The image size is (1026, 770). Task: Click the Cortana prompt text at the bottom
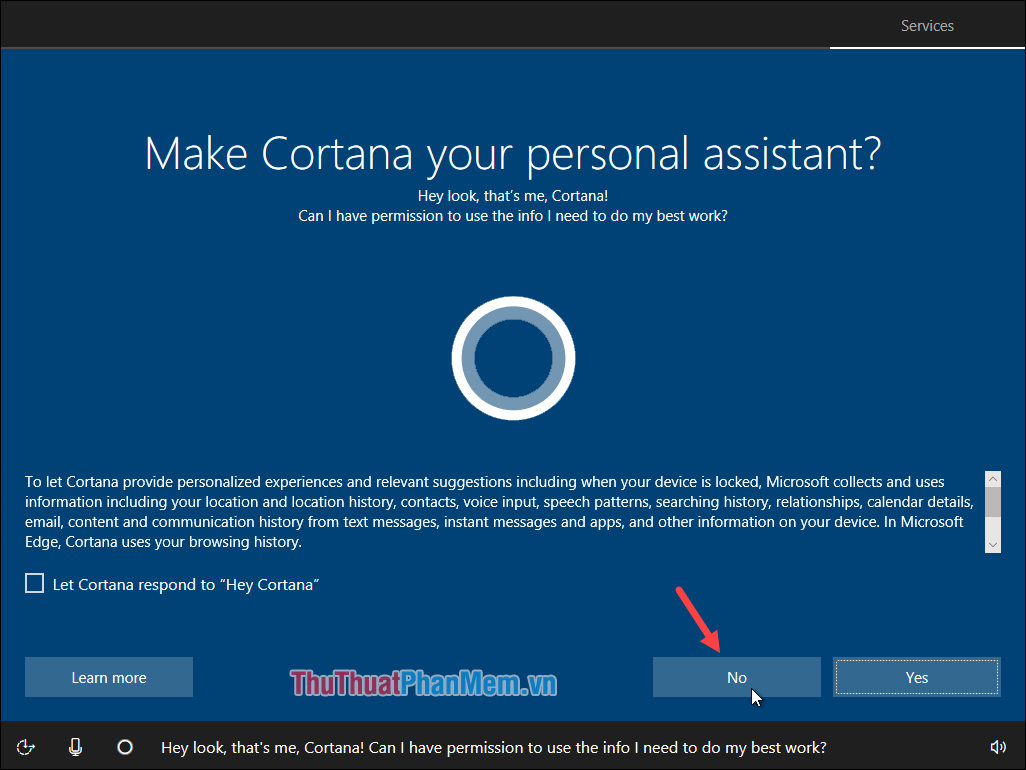tap(494, 747)
